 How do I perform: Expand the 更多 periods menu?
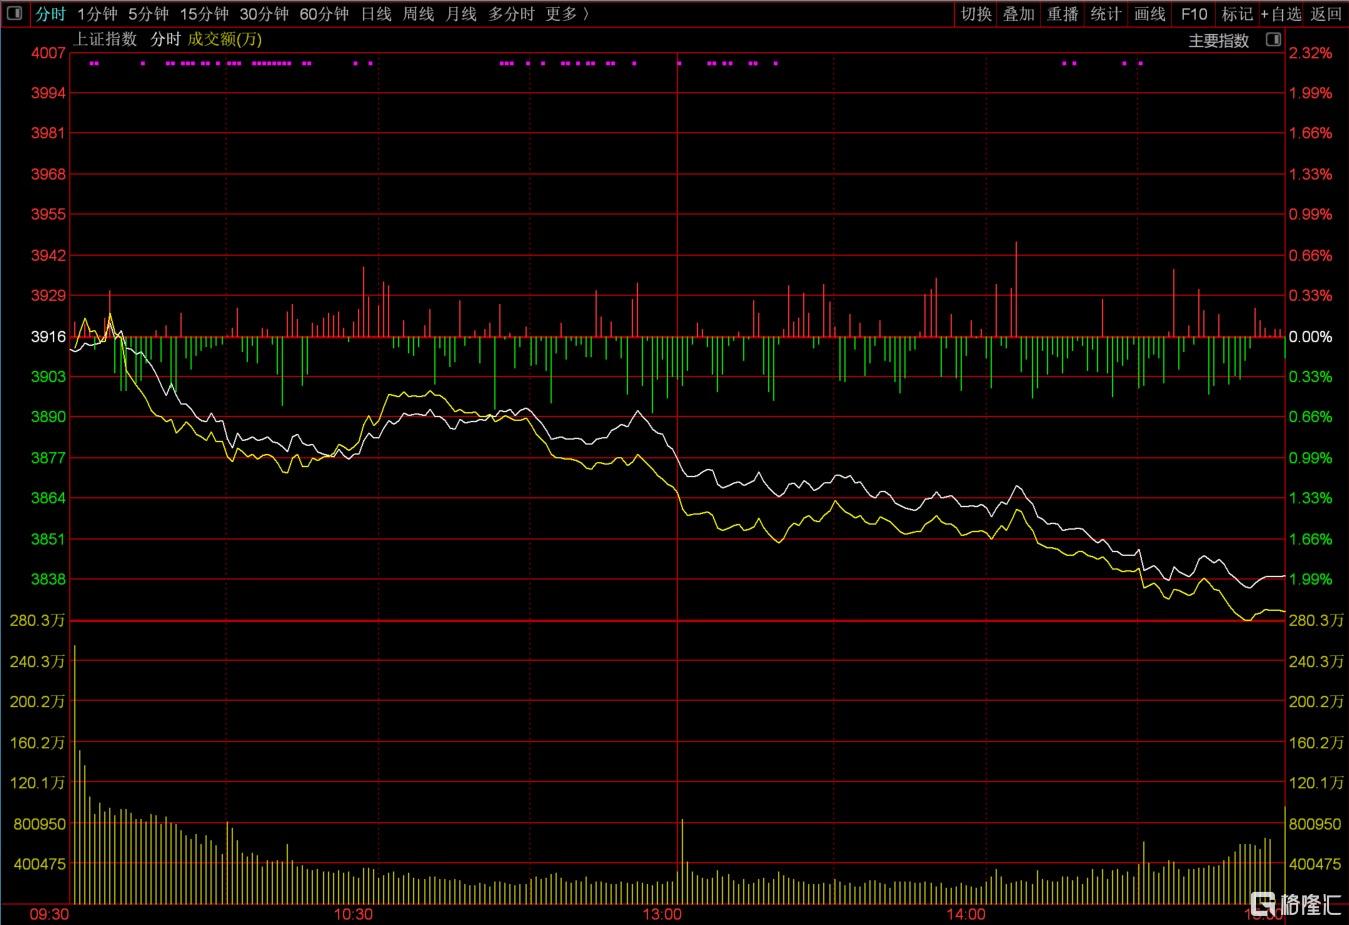(566, 14)
